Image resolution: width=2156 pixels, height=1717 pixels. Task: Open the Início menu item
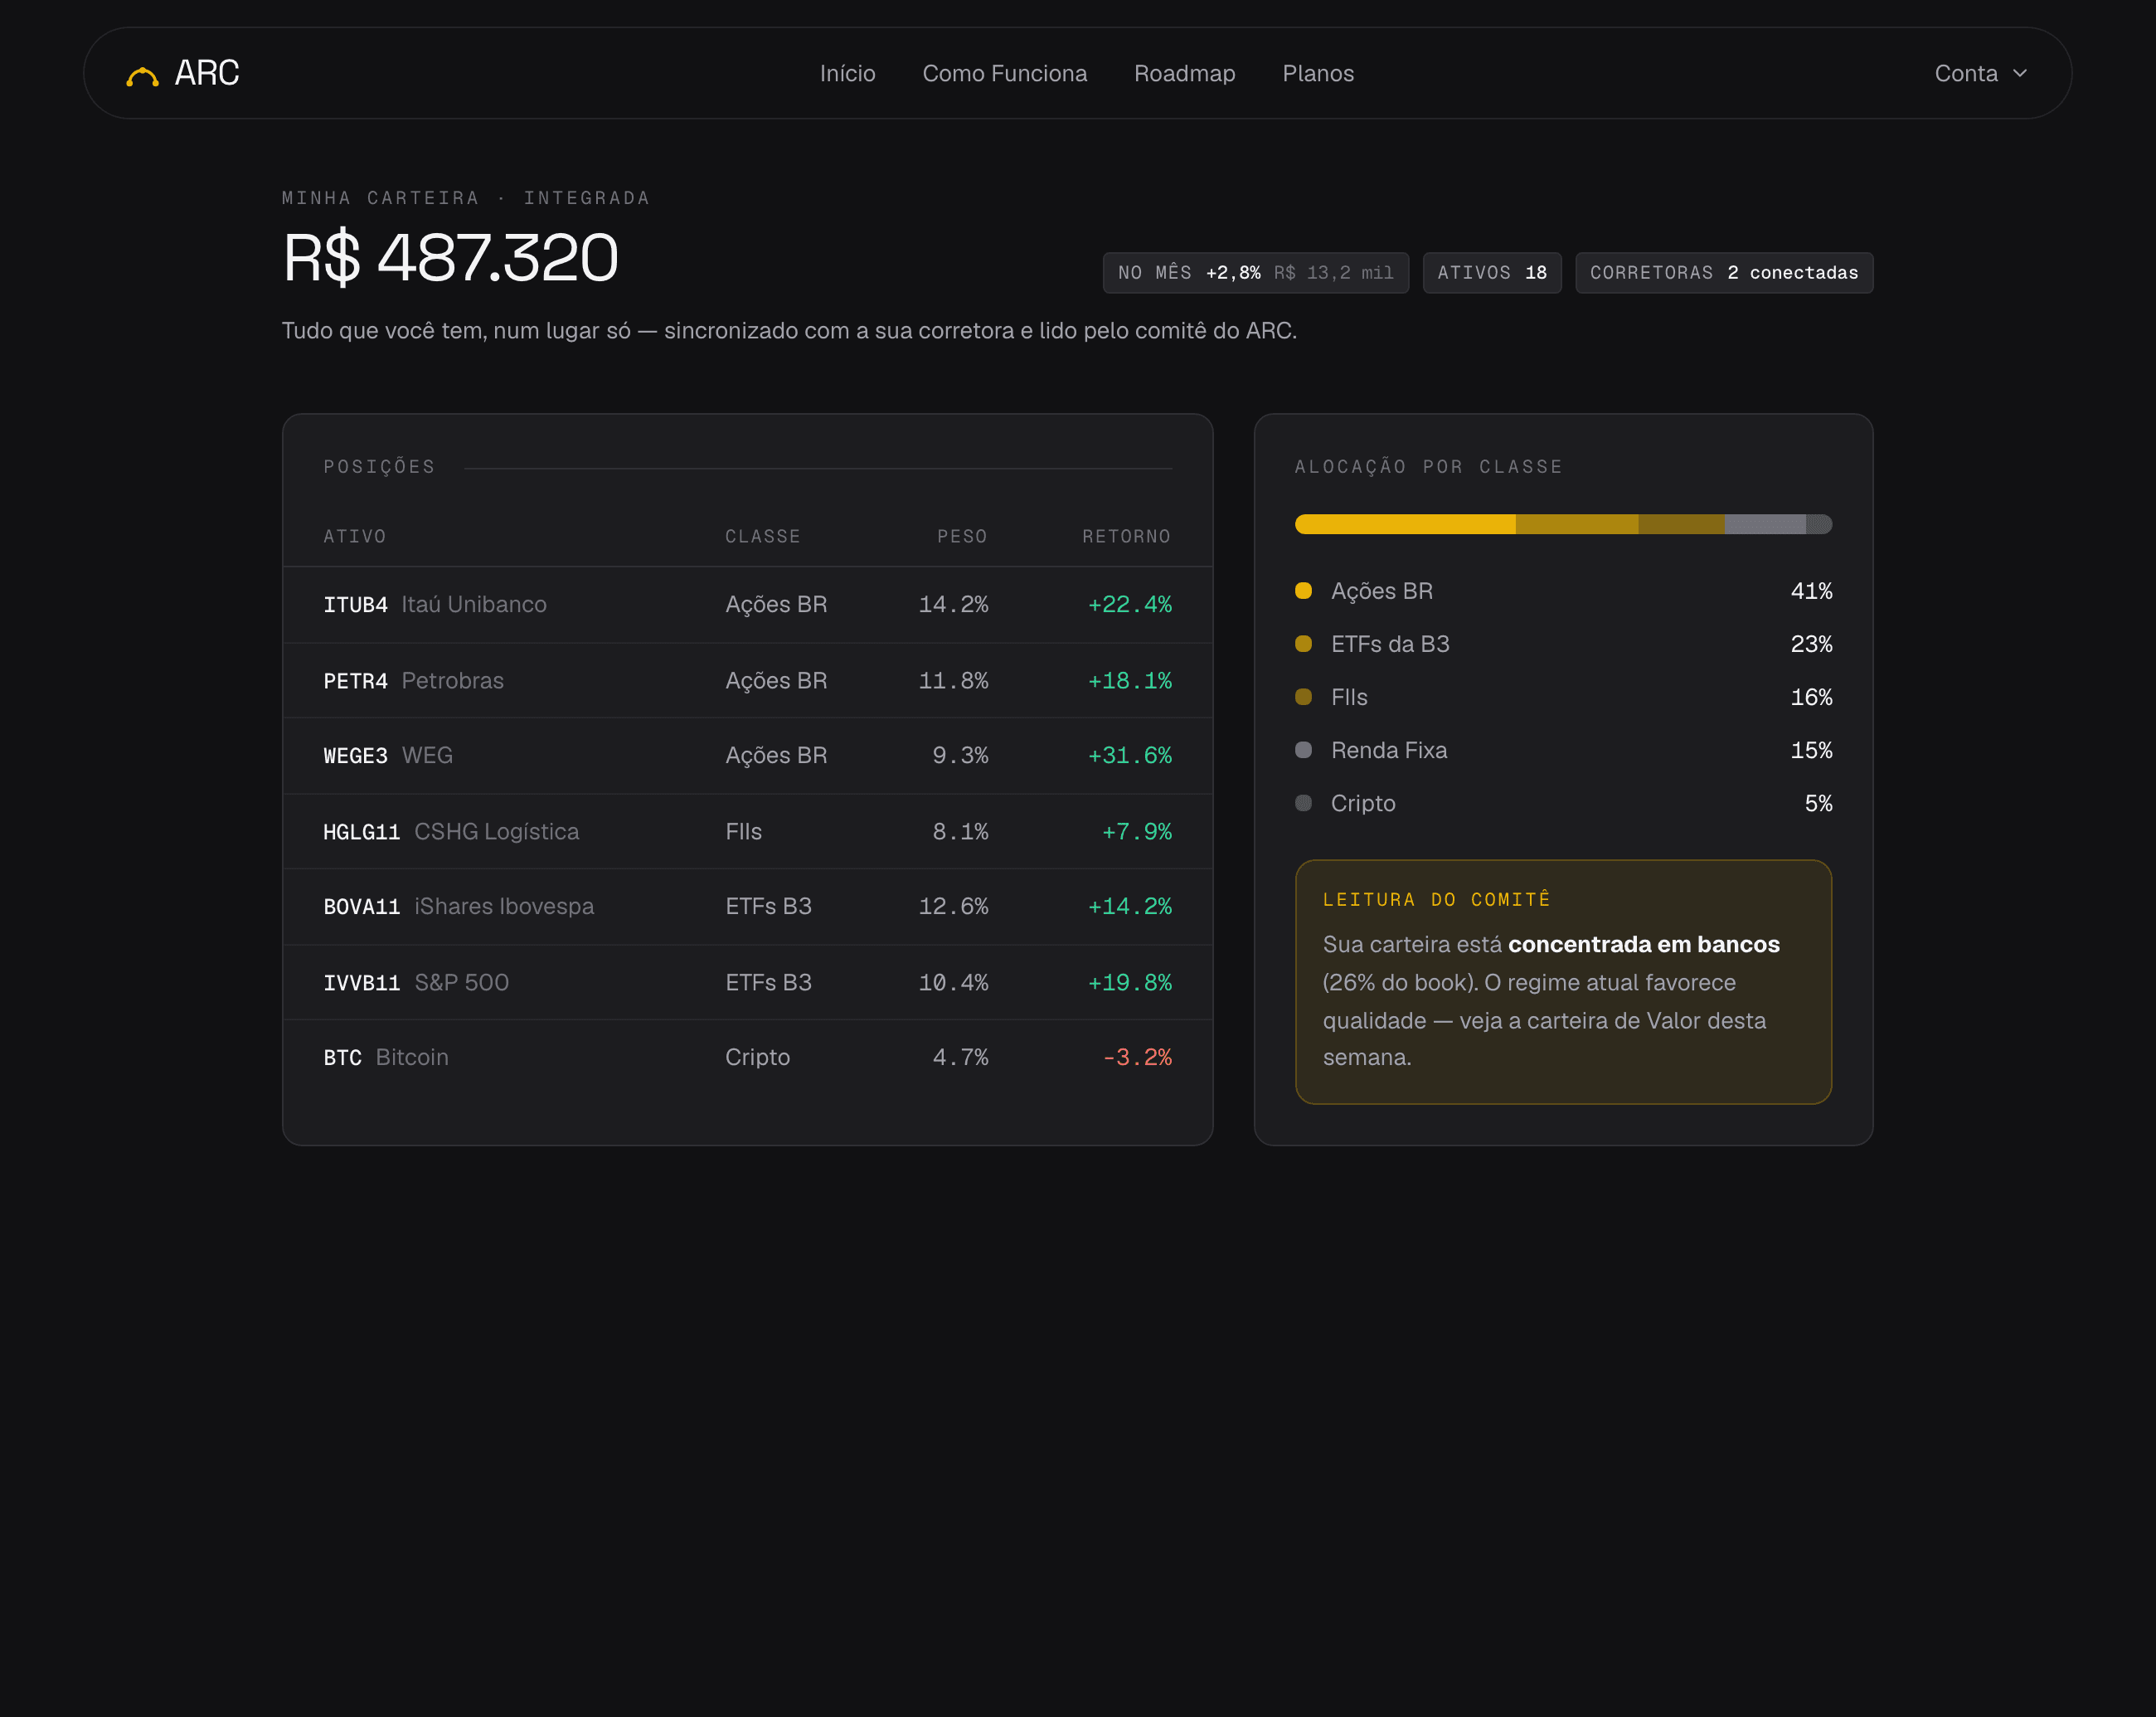(847, 73)
